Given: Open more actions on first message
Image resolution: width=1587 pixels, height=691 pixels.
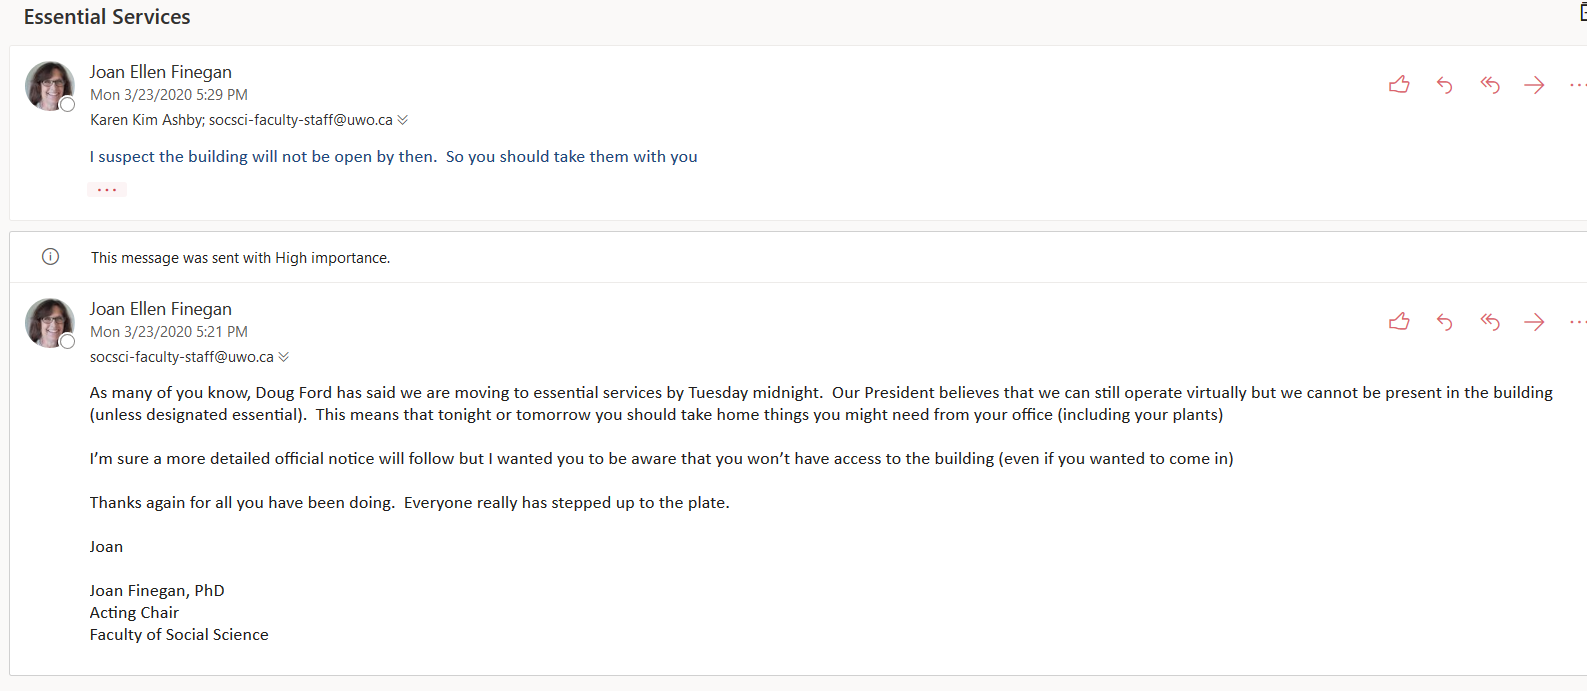Looking at the screenshot, I should point(1577,85).
